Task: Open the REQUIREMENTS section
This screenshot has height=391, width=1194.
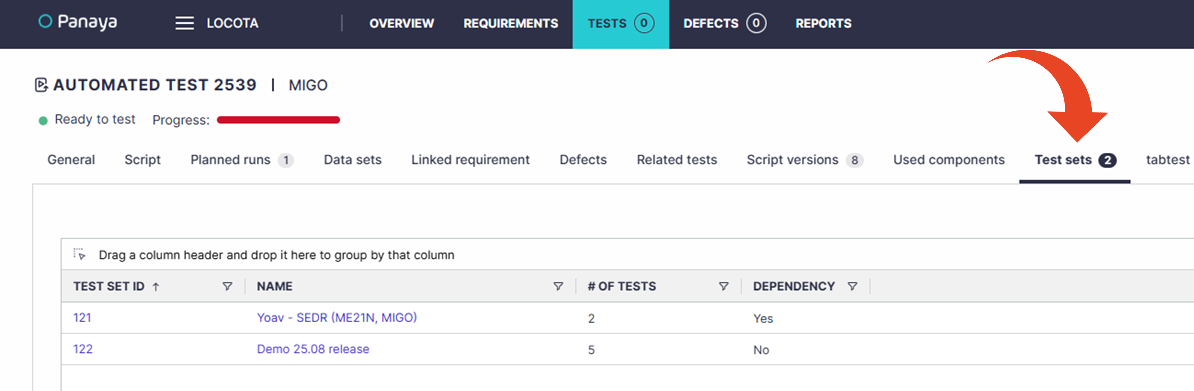Action: click(x=511, y=24)
